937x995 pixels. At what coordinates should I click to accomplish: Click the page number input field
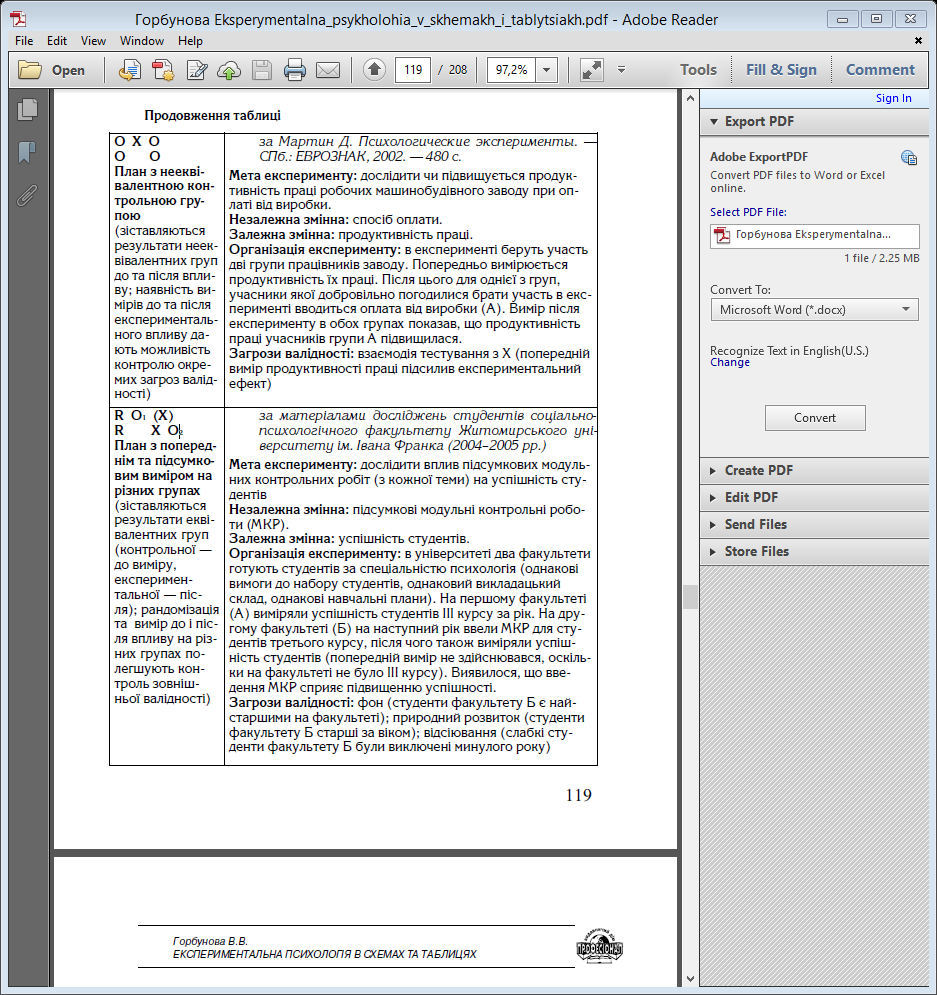[x=413, y=70]
